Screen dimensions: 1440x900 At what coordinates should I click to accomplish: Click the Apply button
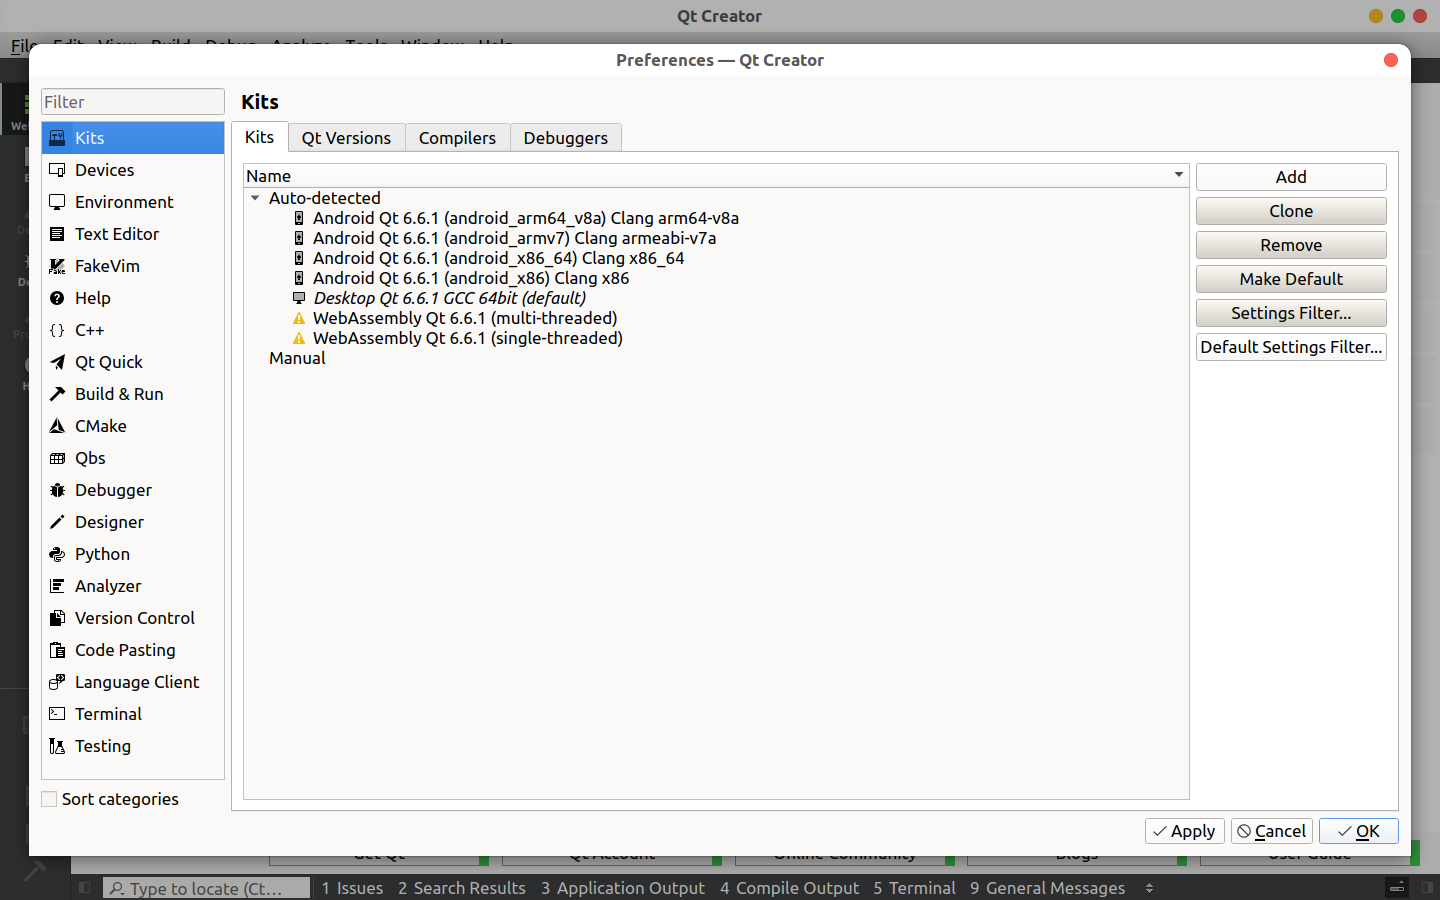click(x=1184, y=831)
